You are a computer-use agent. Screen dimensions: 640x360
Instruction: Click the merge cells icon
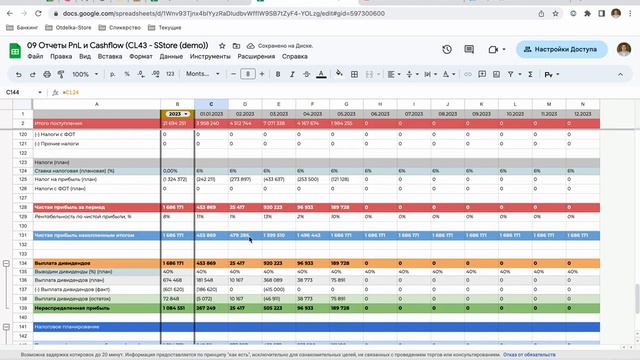(369, 74)
